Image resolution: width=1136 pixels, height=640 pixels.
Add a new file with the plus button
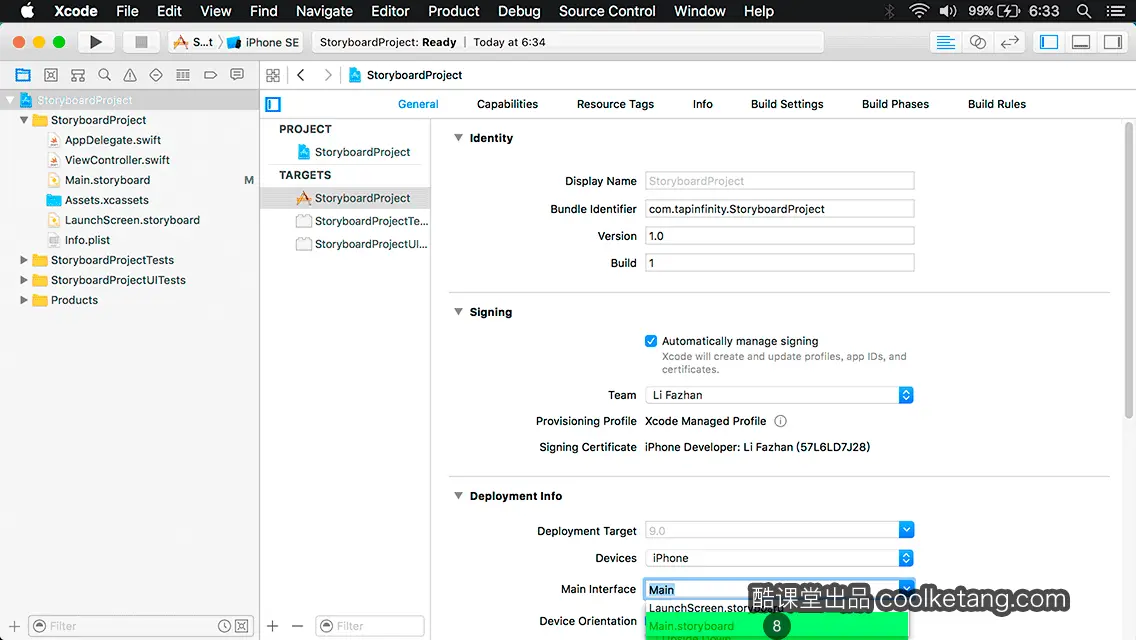14,626
